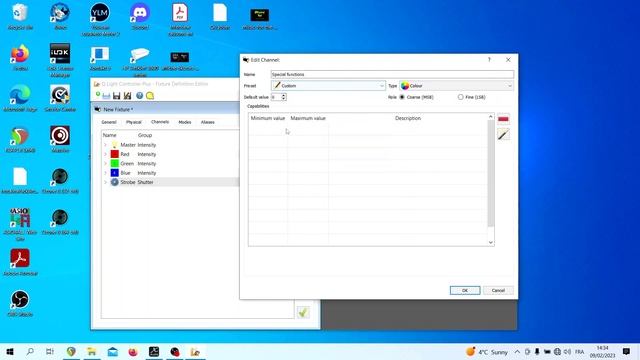
Task: Select the Green channel colour swatch
Action: pyautogui.click(x=115, y=164)
